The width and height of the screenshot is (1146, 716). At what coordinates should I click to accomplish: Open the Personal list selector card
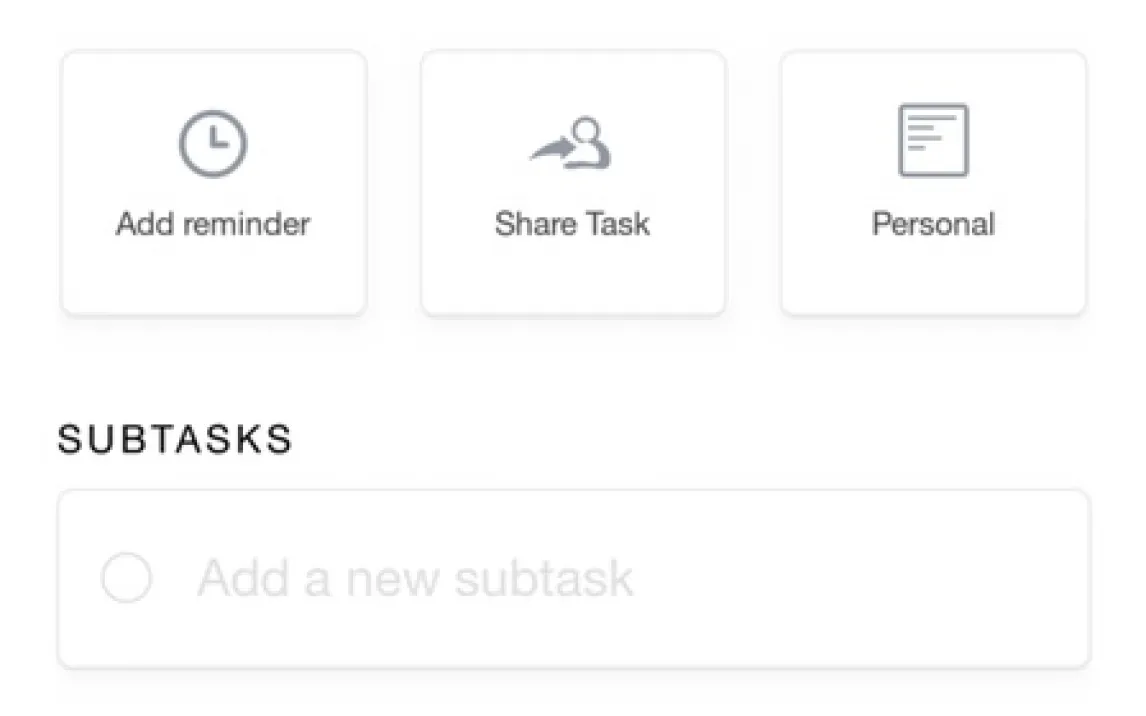(933, 183)
